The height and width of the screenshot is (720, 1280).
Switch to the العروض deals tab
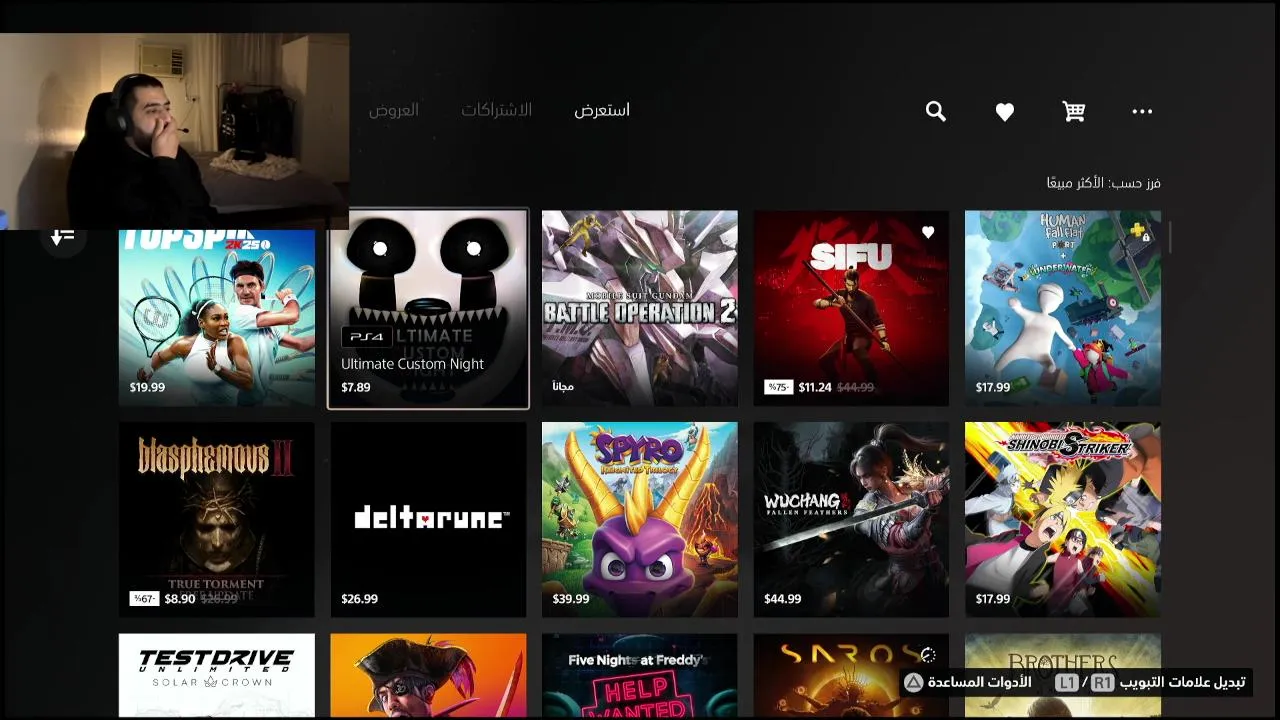394,110
